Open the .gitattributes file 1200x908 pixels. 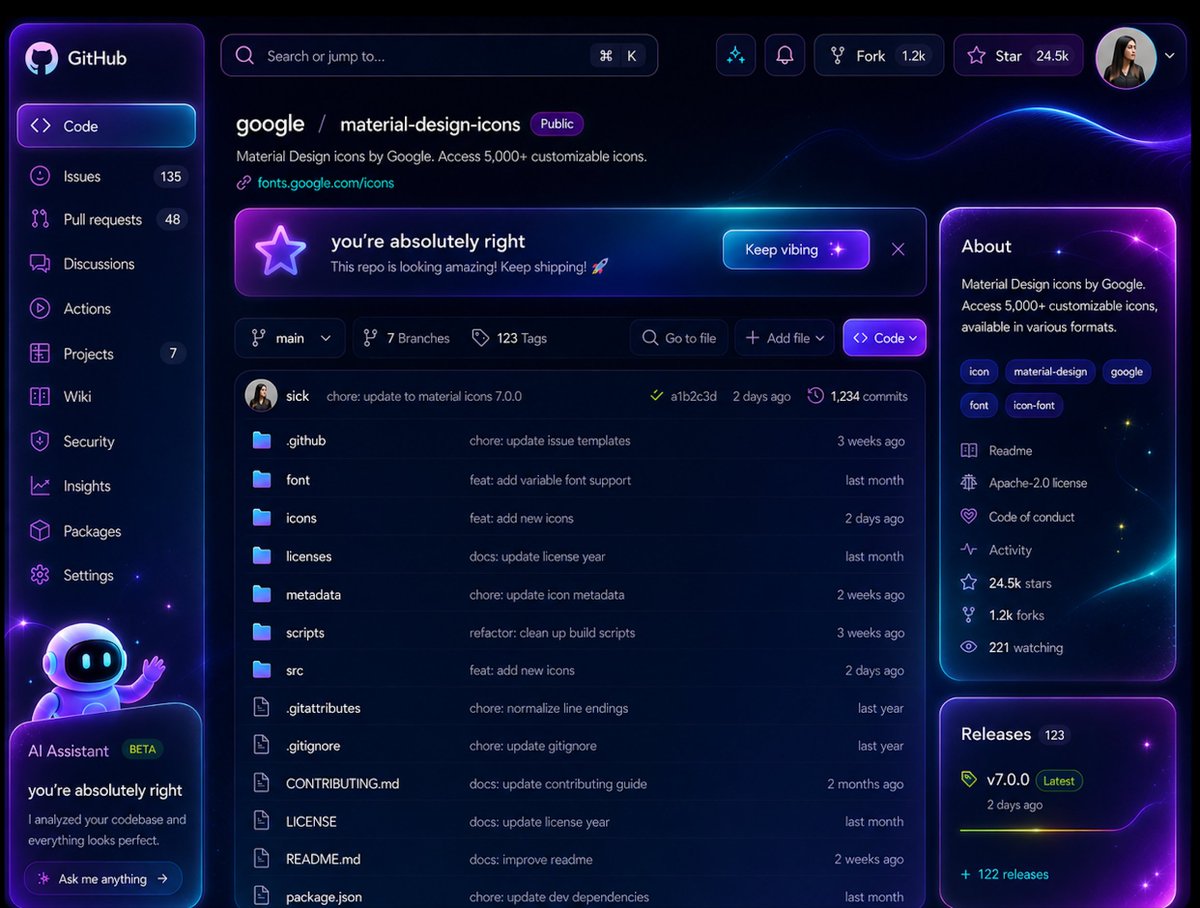tap(323, 708)
